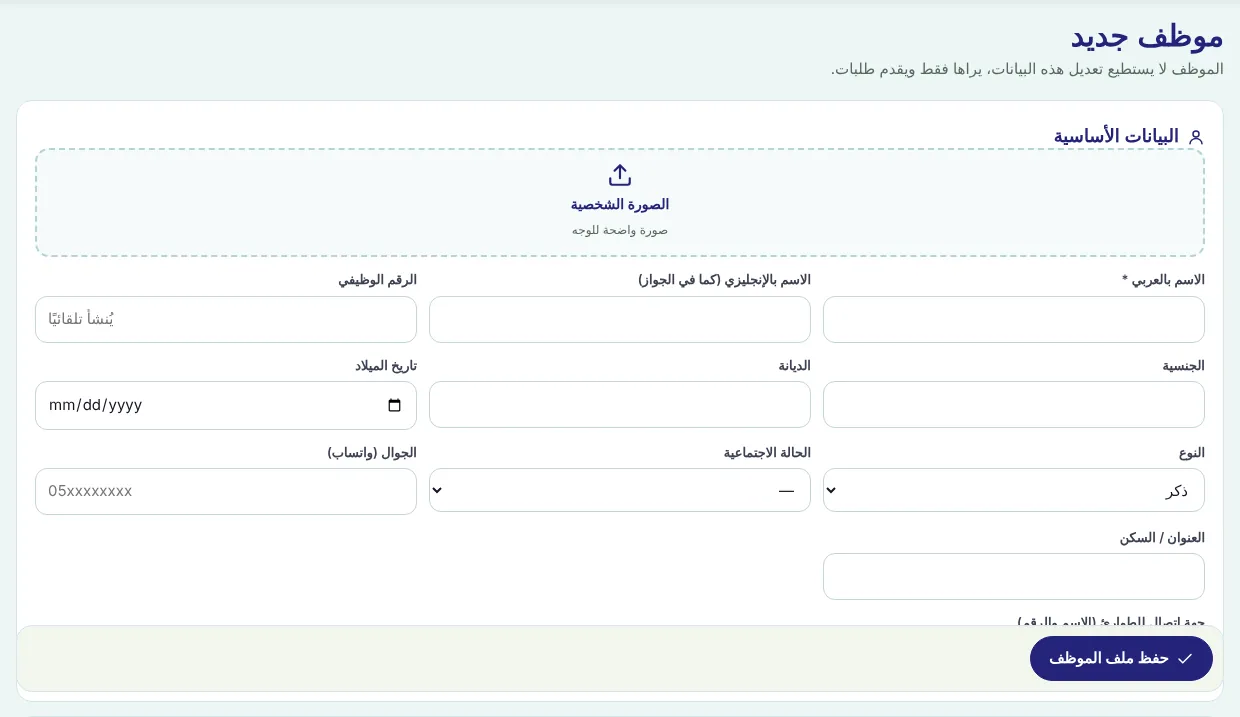The height and width of the screenshot is (717, 1240).
Task: Click the الاسم بالعربي * label
Action: click(x=1163, y=280)
